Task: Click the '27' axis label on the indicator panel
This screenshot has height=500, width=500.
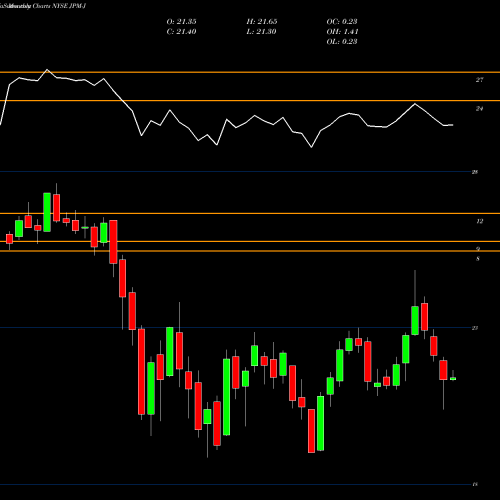Action: click(x=479, y=80)
